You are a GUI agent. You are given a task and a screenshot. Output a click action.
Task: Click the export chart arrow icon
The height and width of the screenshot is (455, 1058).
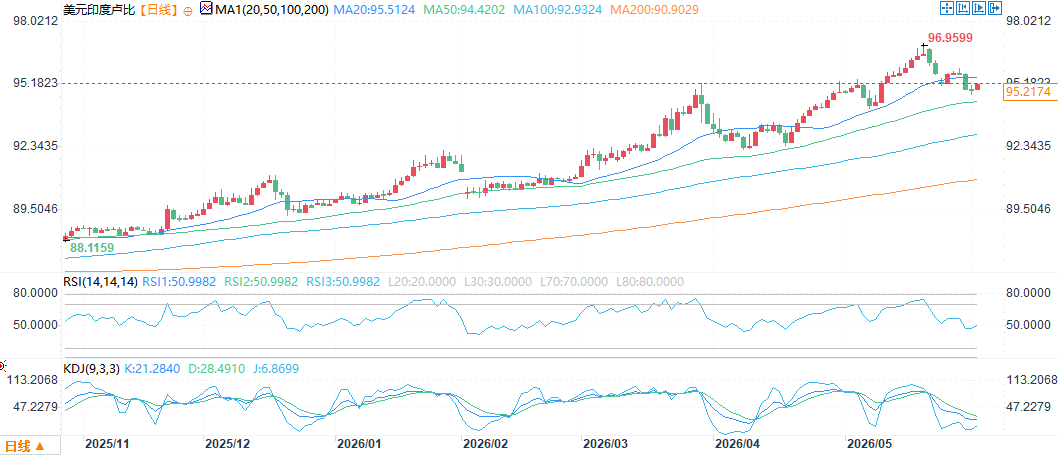coord(995,8)
